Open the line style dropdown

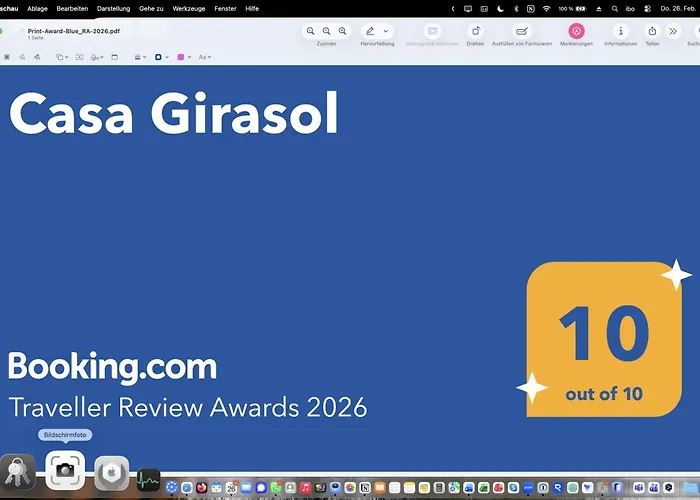[140, 57]
